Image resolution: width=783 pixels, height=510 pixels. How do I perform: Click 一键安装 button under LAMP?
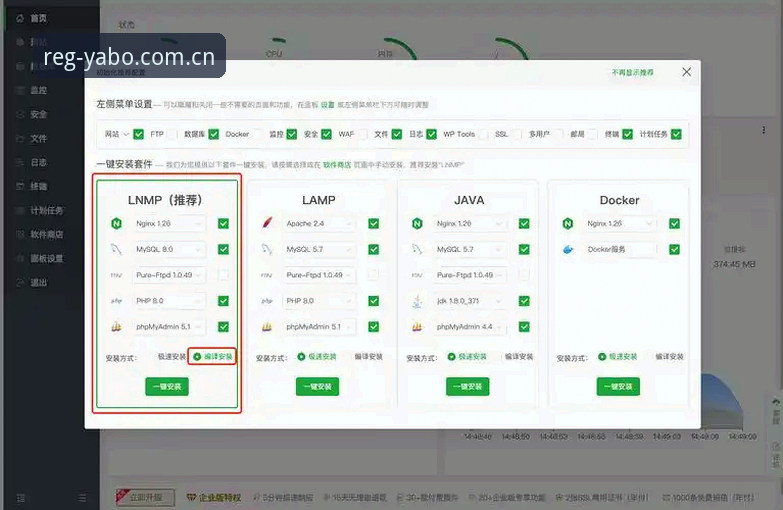coord(318,387)
